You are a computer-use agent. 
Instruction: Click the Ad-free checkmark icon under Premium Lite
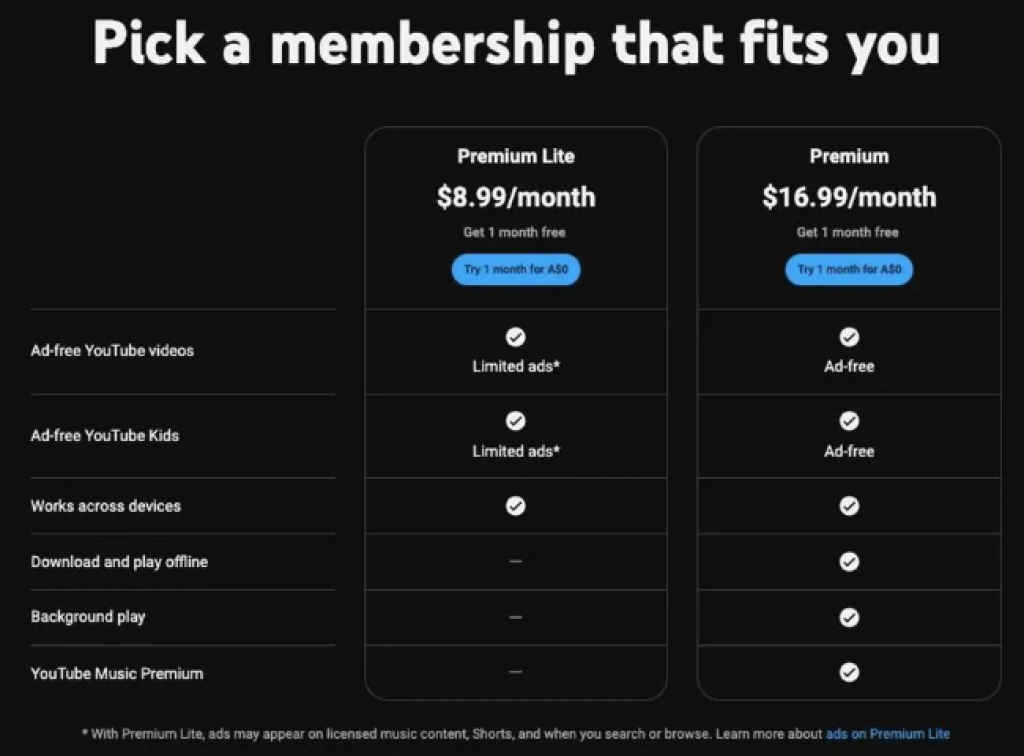pos(516,337)
